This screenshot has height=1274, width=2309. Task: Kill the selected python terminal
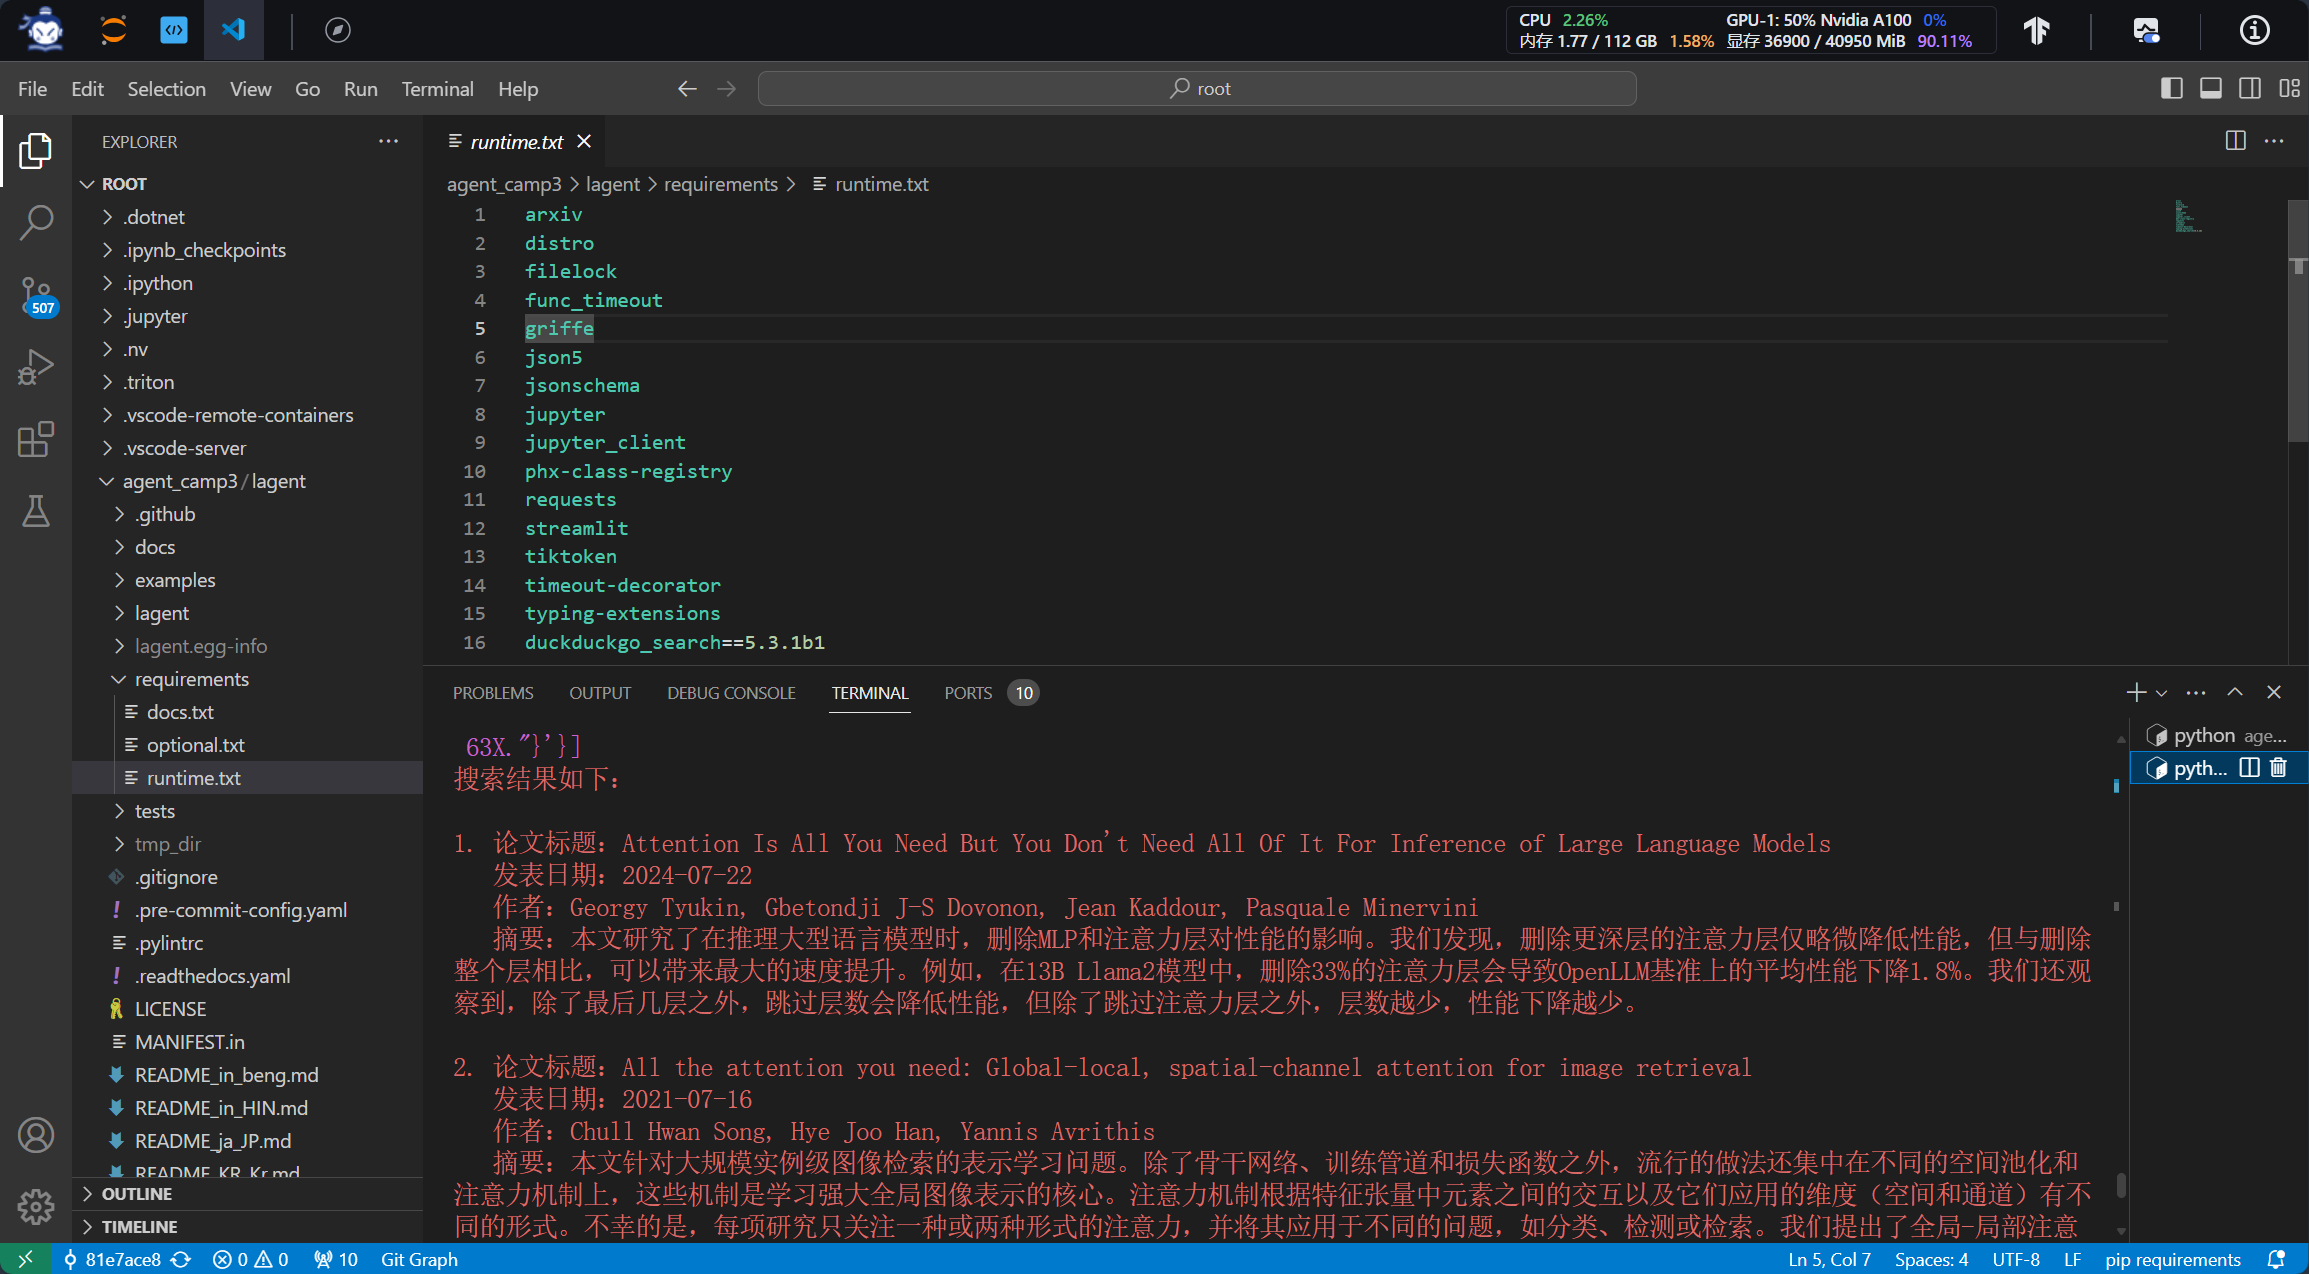coord(2278,767)
